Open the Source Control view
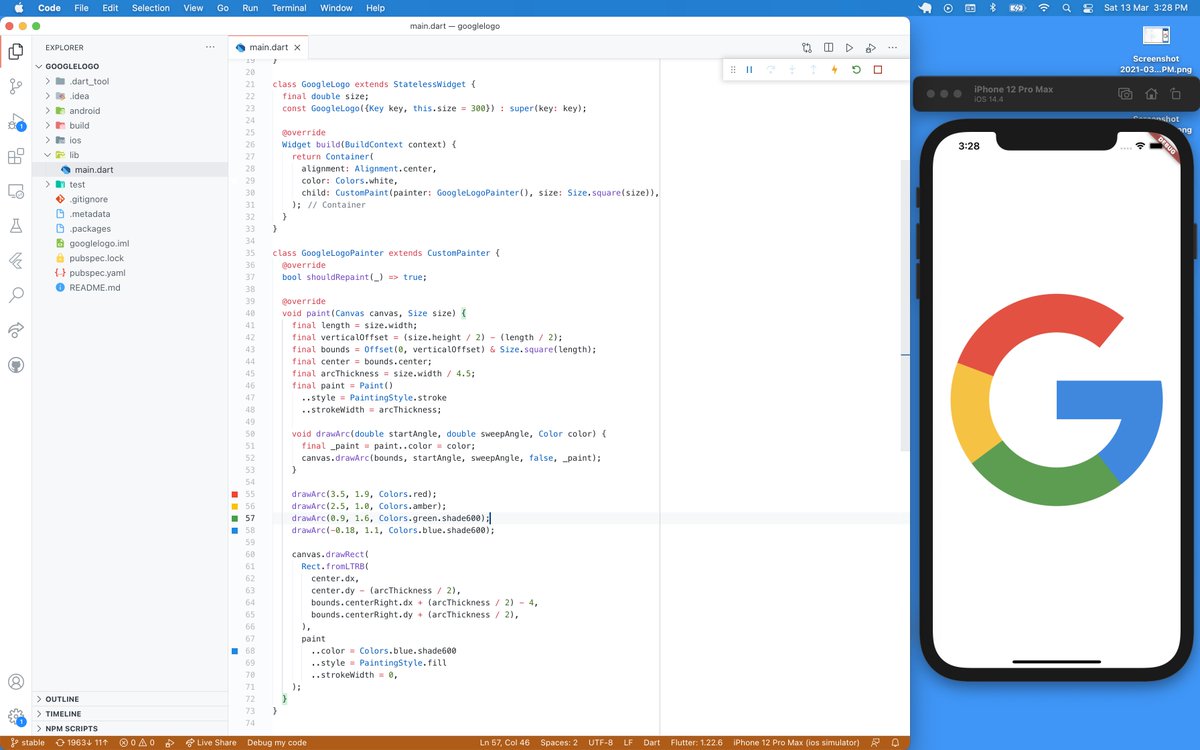The image size is (1200, 750). point(16,87)
